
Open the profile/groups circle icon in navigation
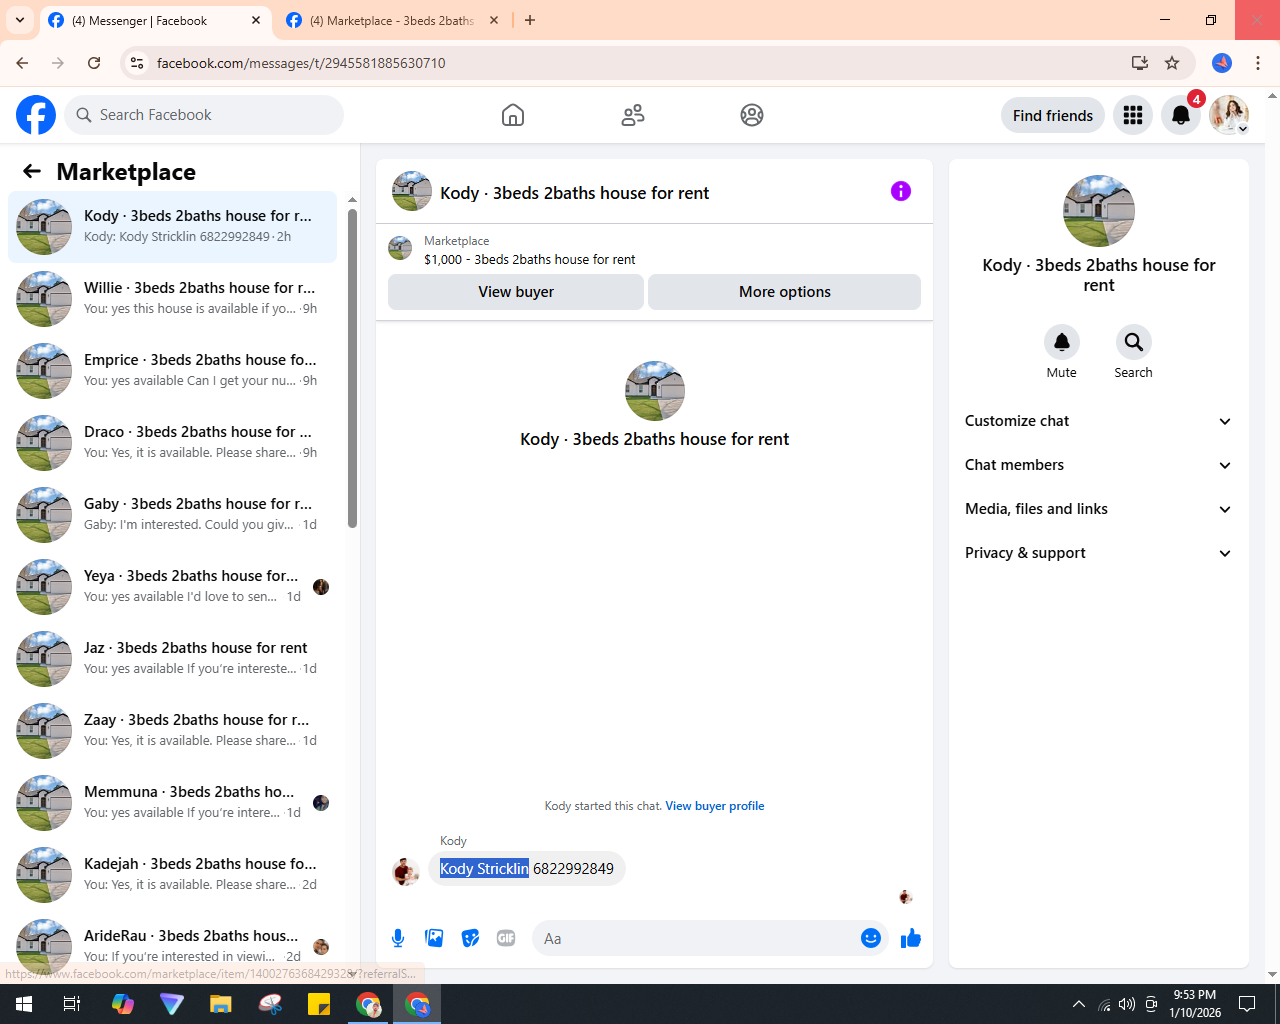pyautogui.click(x=752, y=115)
